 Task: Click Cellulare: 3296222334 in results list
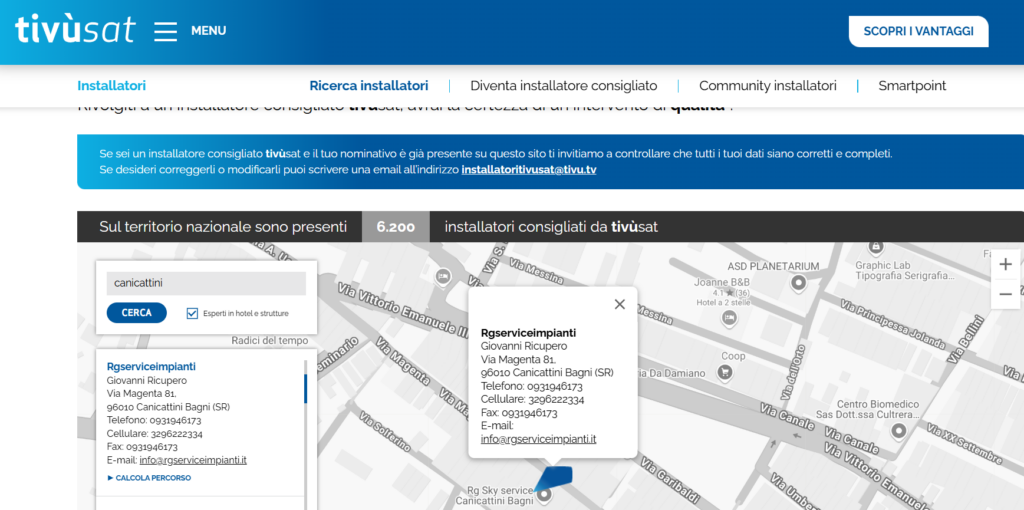(155, 434)
